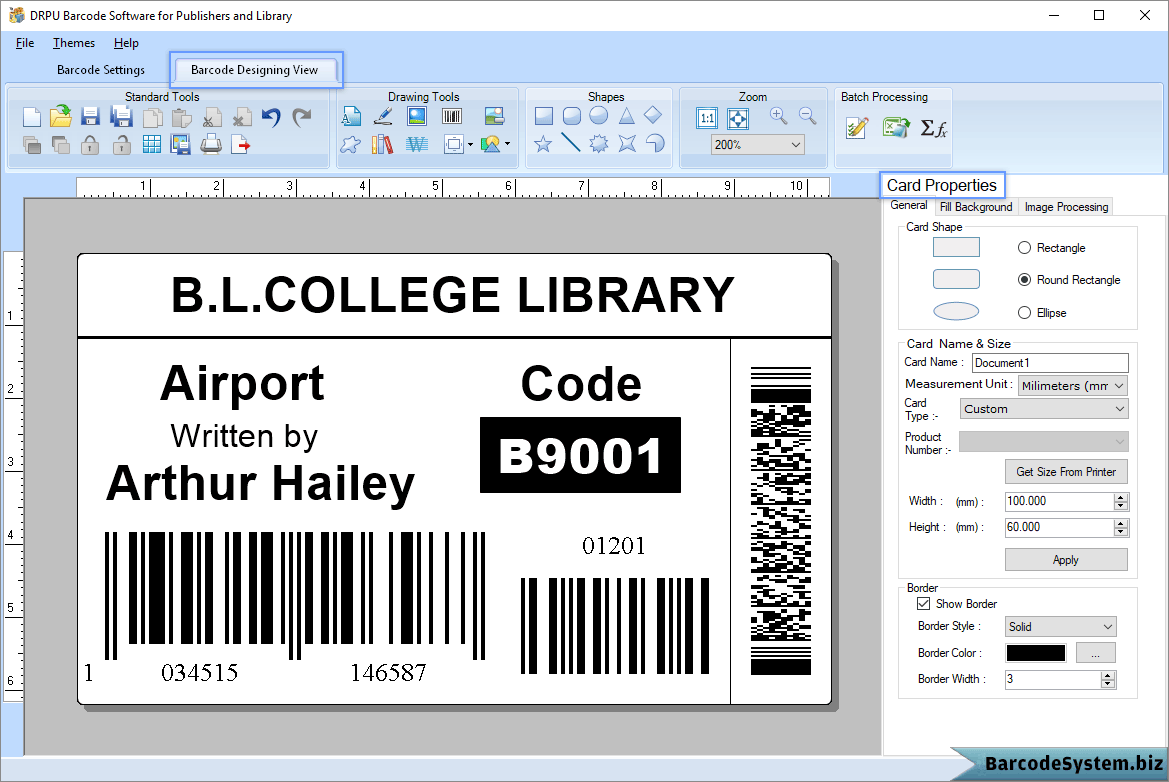Apply the card size settings

1066,560
